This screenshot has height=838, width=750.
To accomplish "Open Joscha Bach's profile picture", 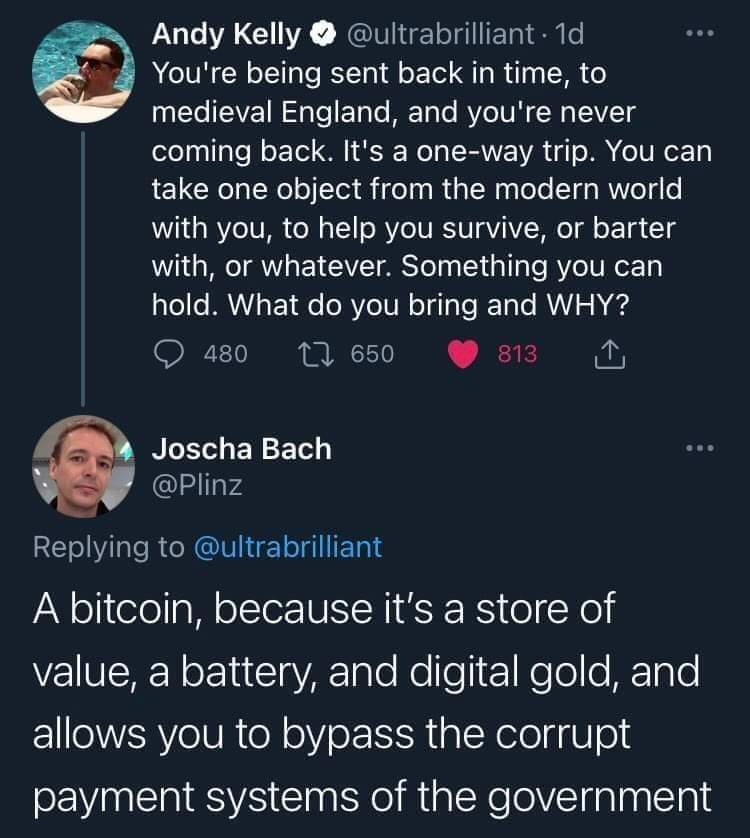I will click(83, 466).
